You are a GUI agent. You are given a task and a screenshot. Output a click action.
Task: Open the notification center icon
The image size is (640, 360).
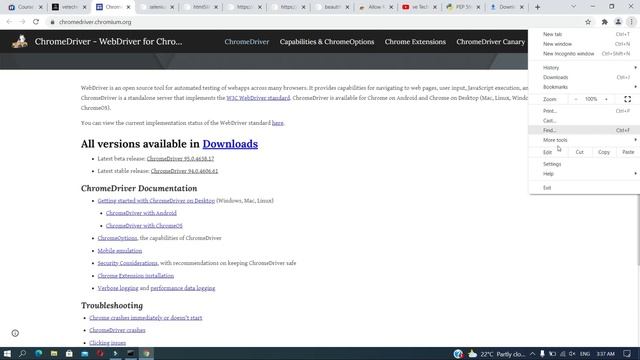pos(627,353)
